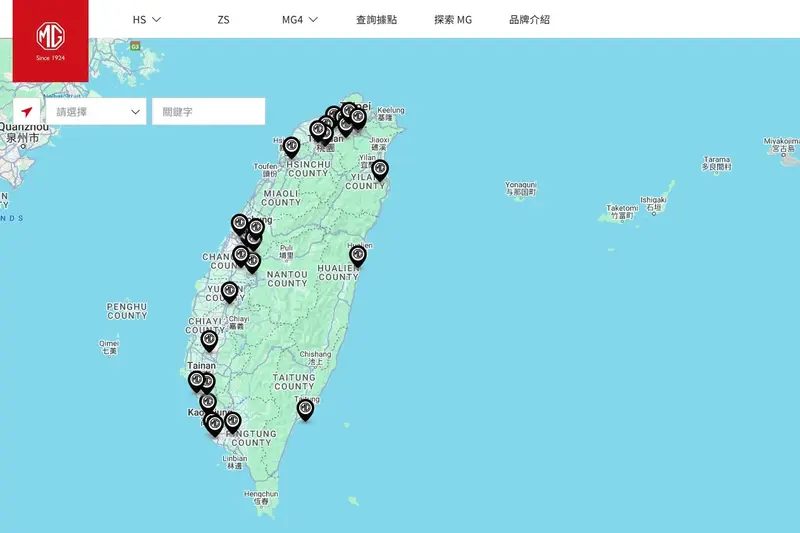800x533 pixels.
Task: Open the 請選擇 dropdown selector
Action: coord(96,112)
